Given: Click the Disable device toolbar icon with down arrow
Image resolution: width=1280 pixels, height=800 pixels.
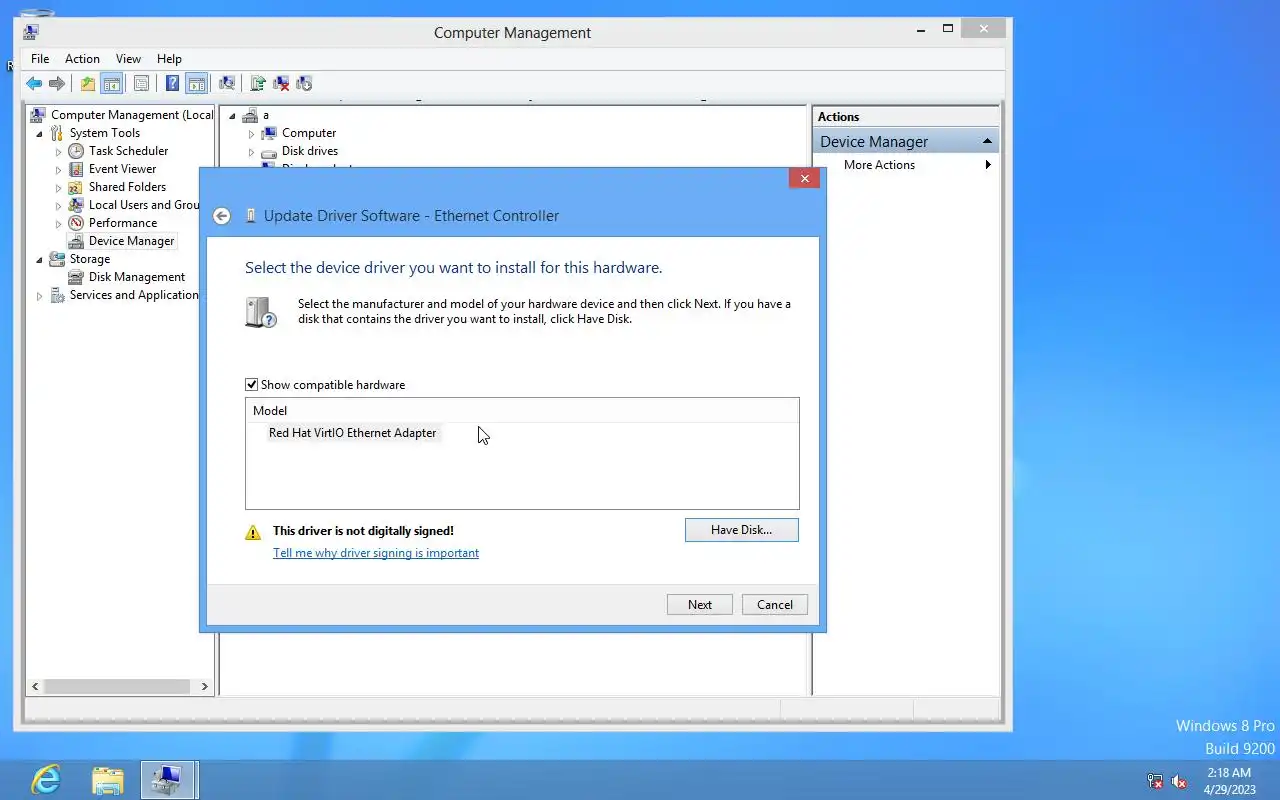Looking at the screenshot, I should tap(304, 84).
